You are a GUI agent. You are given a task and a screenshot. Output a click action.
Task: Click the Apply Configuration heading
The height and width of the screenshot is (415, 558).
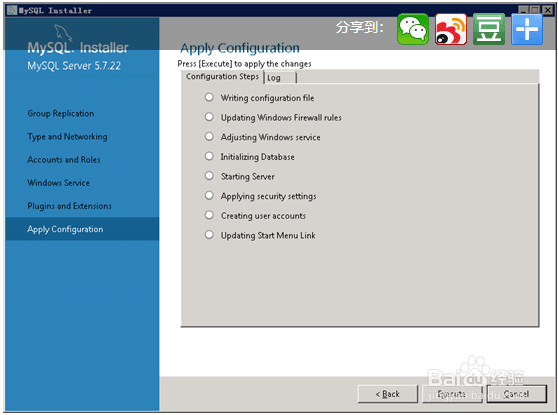(x=240, y=48)
